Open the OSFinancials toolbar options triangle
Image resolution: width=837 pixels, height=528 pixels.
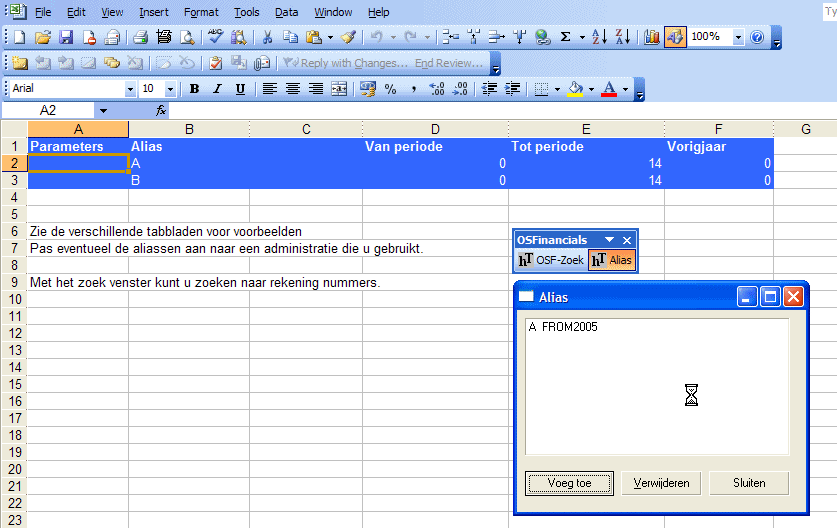pyautogui.click(x=609, y=240)
